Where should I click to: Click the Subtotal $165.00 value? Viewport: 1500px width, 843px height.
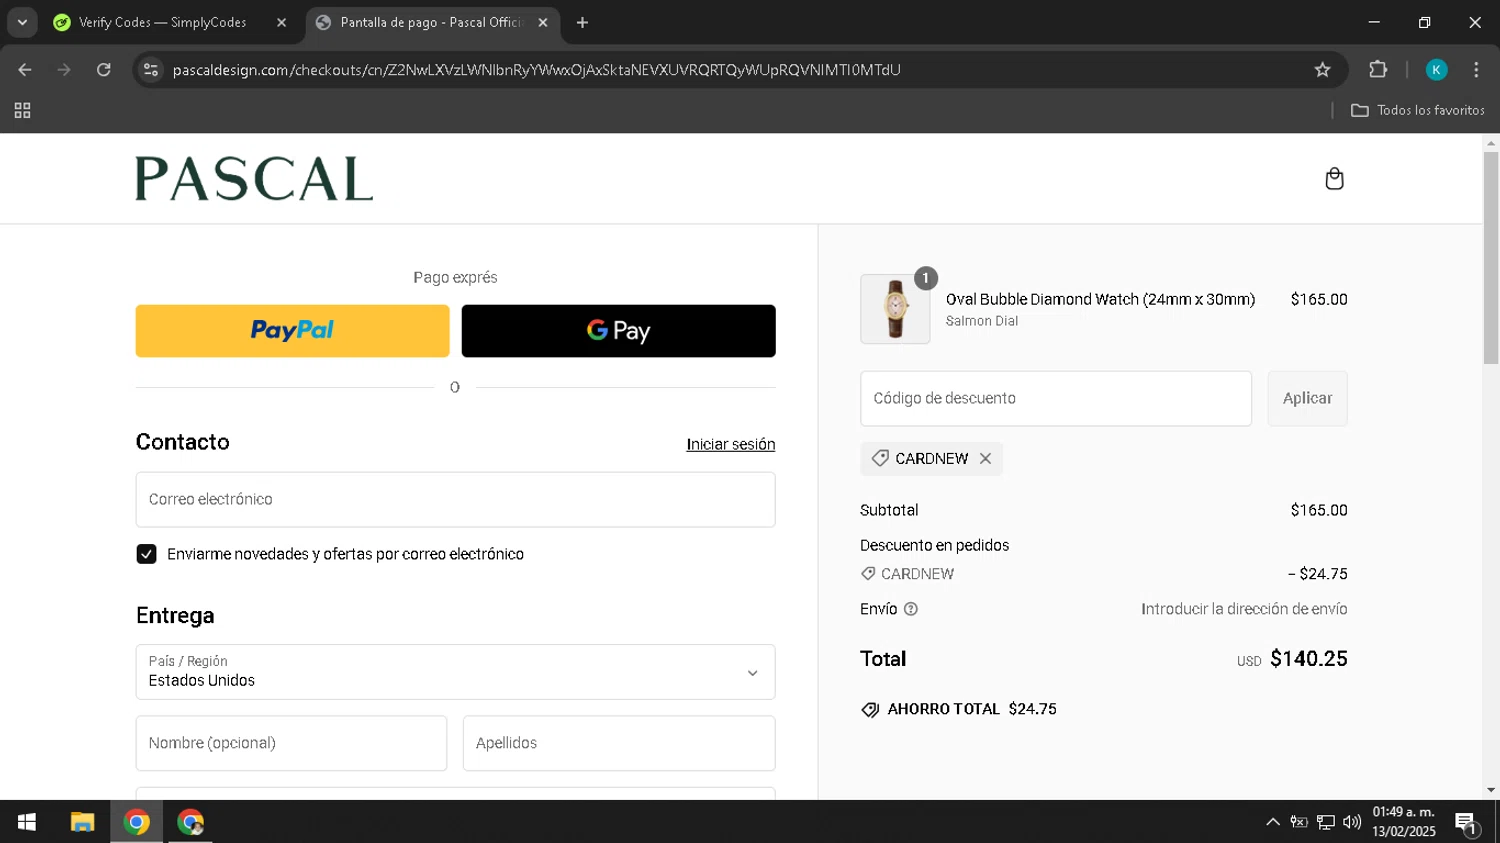coord(1319,510)
